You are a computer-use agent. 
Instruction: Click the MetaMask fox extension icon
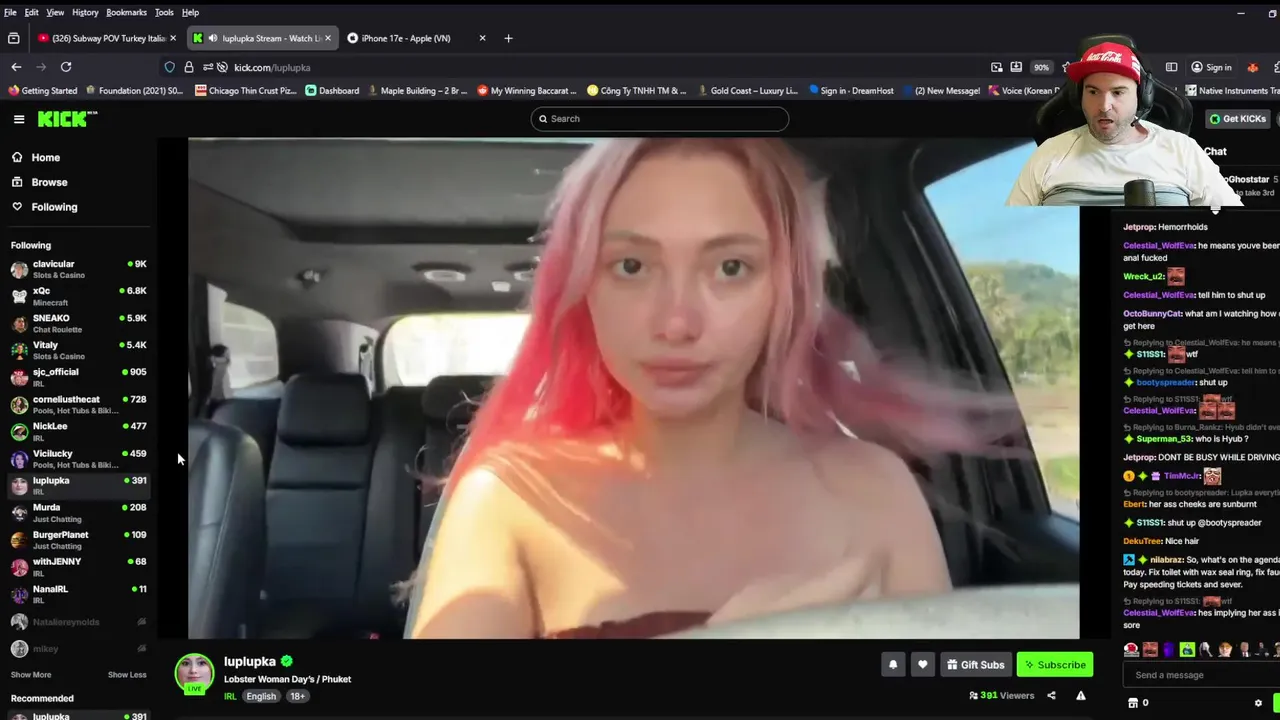point(1252,67)
